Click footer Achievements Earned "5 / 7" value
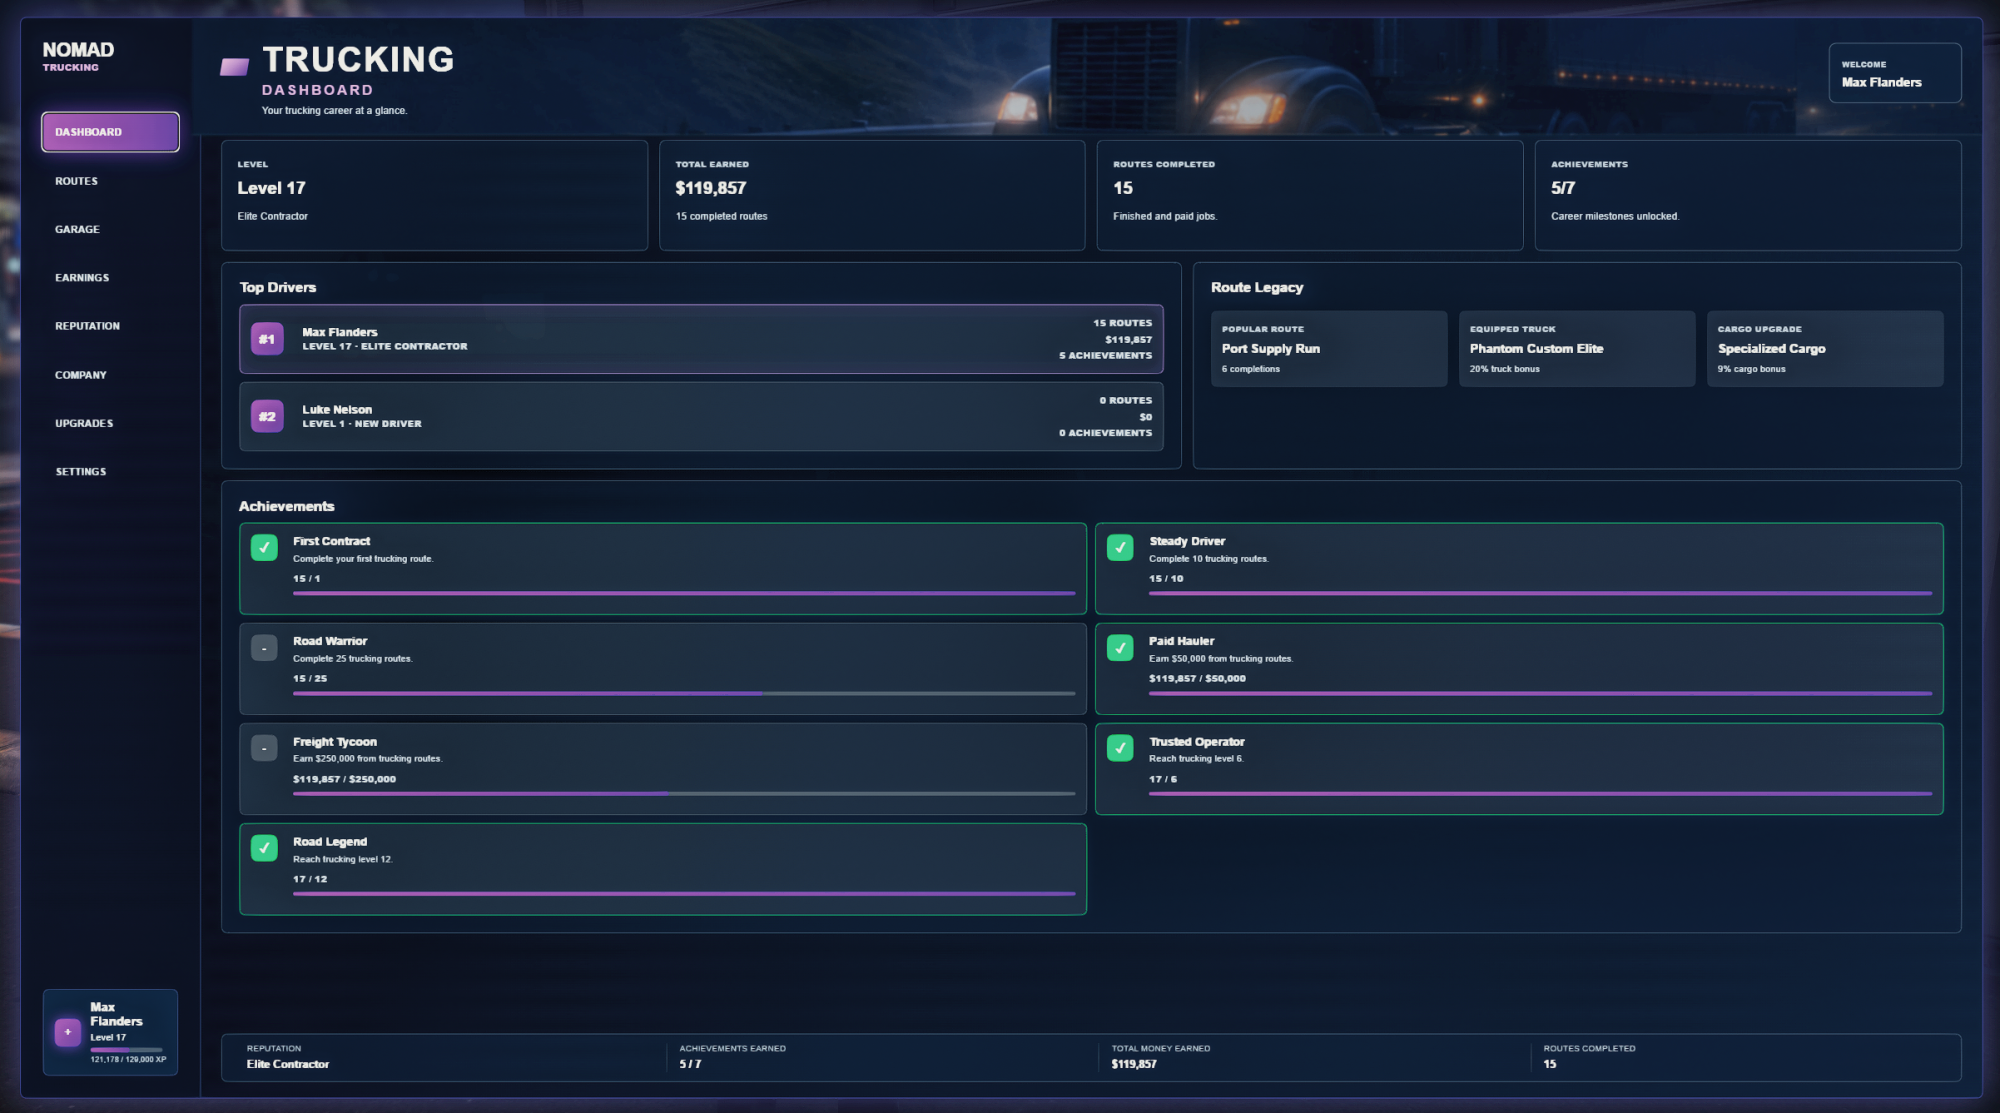 click(690, 1064)
